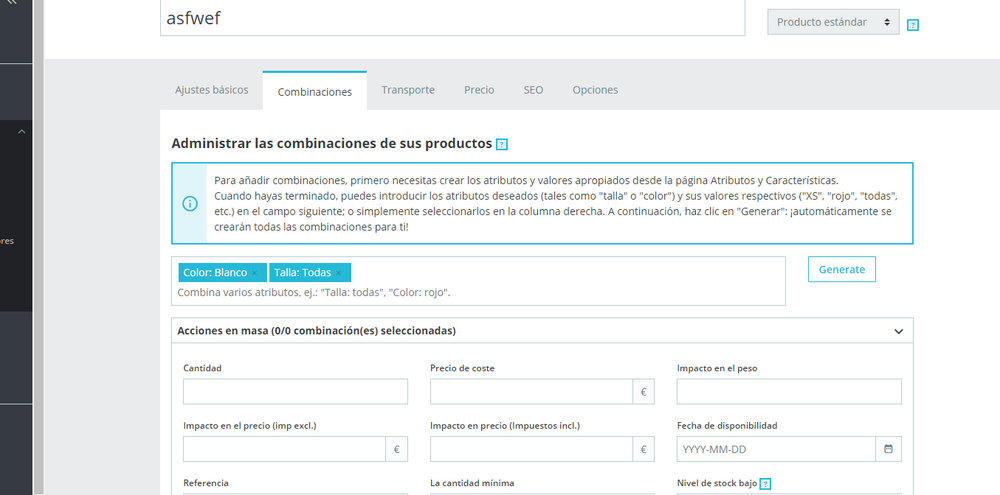
Task: Go to the Precio tab
Action: coord(479,90)
